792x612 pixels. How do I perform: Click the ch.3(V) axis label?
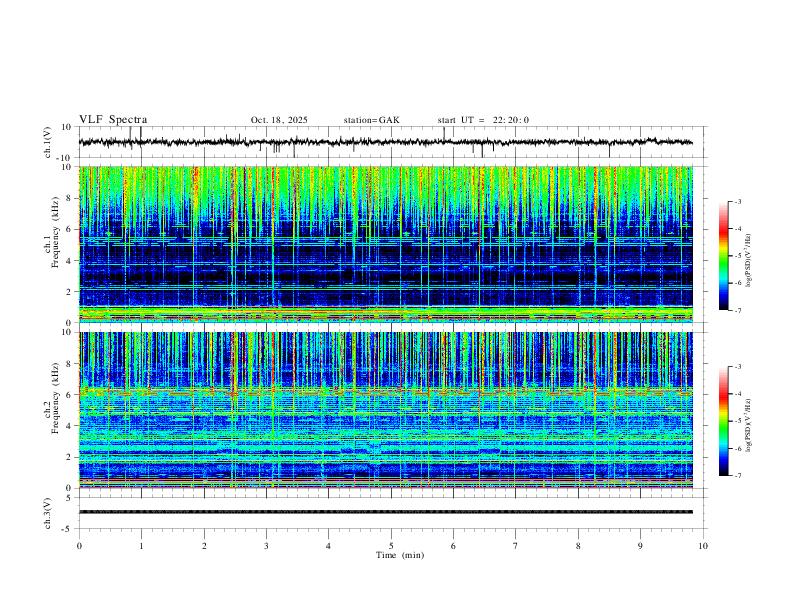(48, 513)
